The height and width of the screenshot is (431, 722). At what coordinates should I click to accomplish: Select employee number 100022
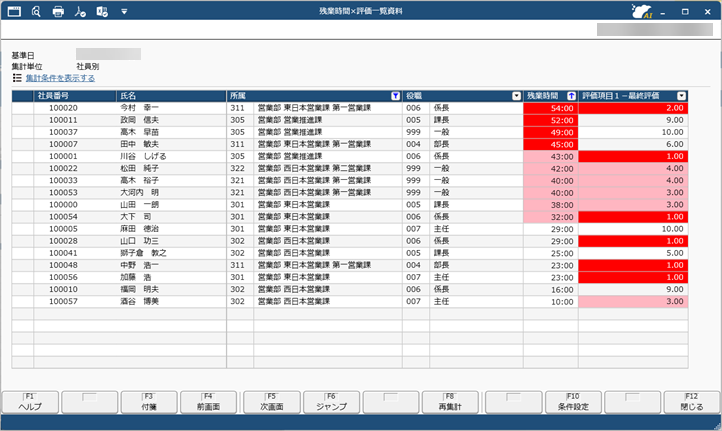coord(64,169)
